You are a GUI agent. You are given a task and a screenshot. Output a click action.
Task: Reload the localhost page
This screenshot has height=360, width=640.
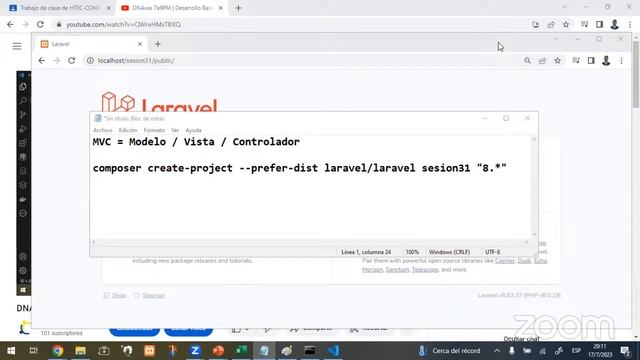tap(71, 60)
